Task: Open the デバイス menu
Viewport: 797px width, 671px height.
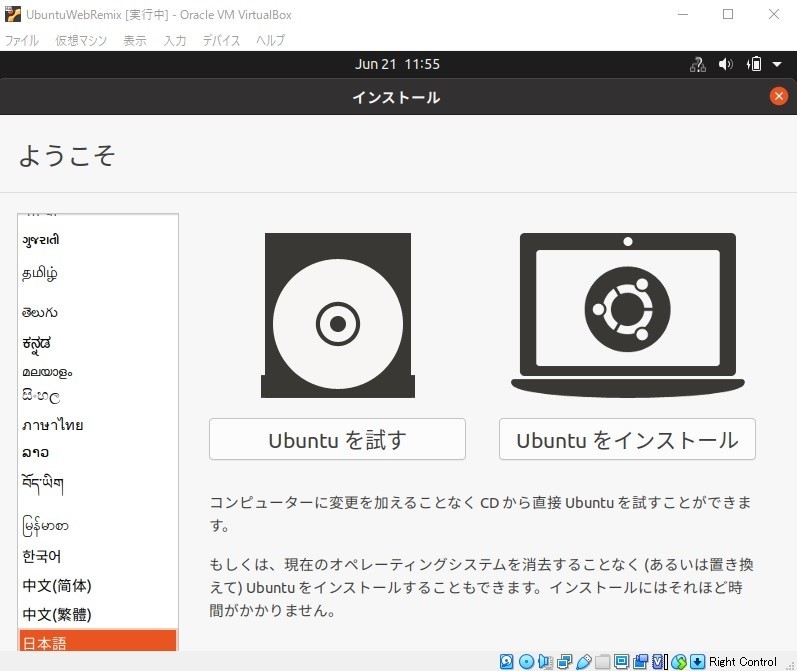Action: point(221,40)
